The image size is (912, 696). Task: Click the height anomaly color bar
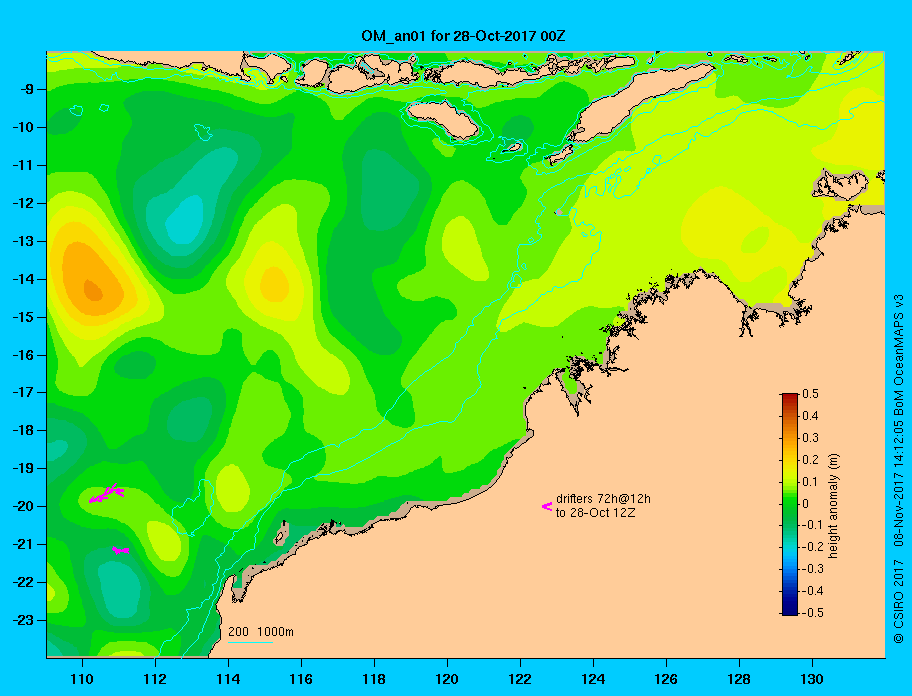coord(790,504)
